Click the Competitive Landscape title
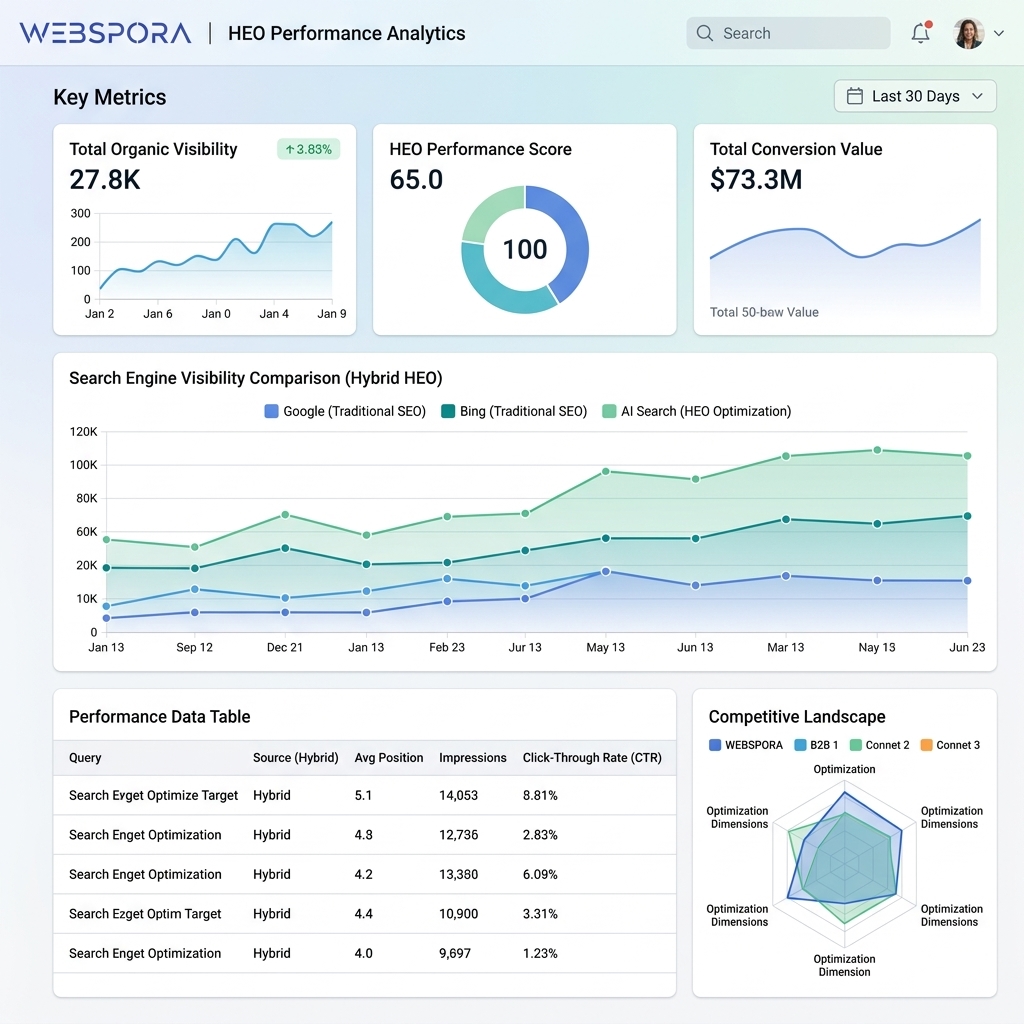The width and height of the screenshot is (1024, 1024). [x=797, y=716]
